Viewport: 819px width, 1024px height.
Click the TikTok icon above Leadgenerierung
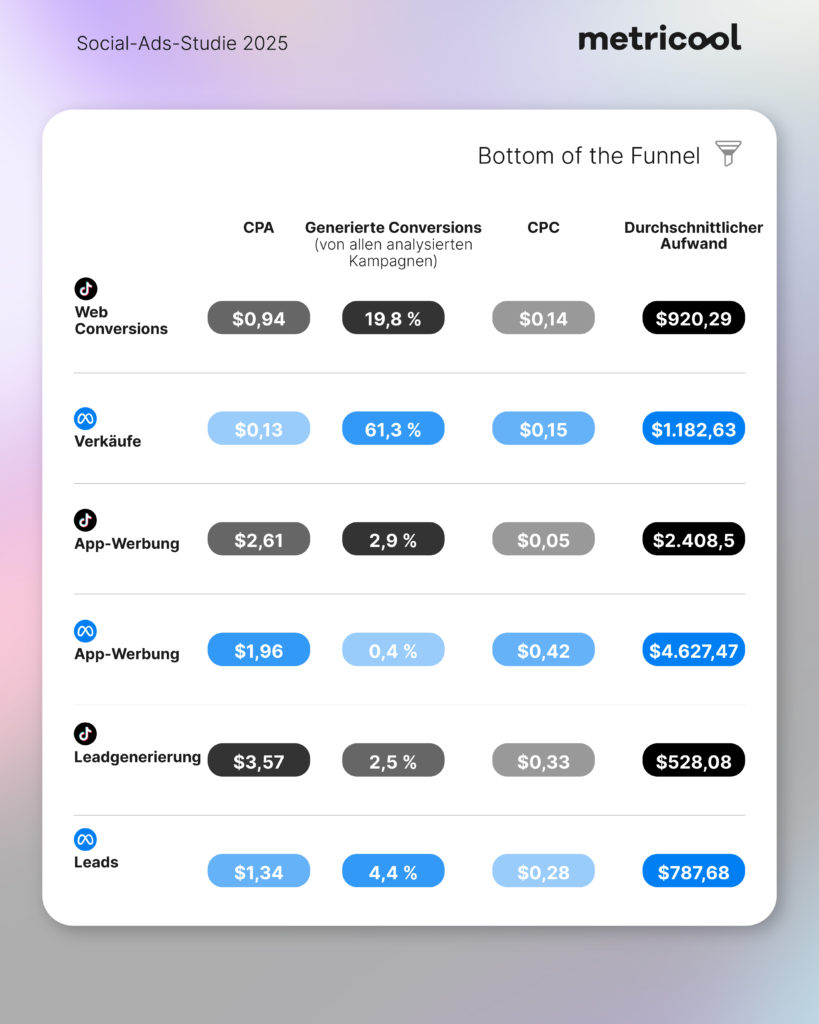86,734
